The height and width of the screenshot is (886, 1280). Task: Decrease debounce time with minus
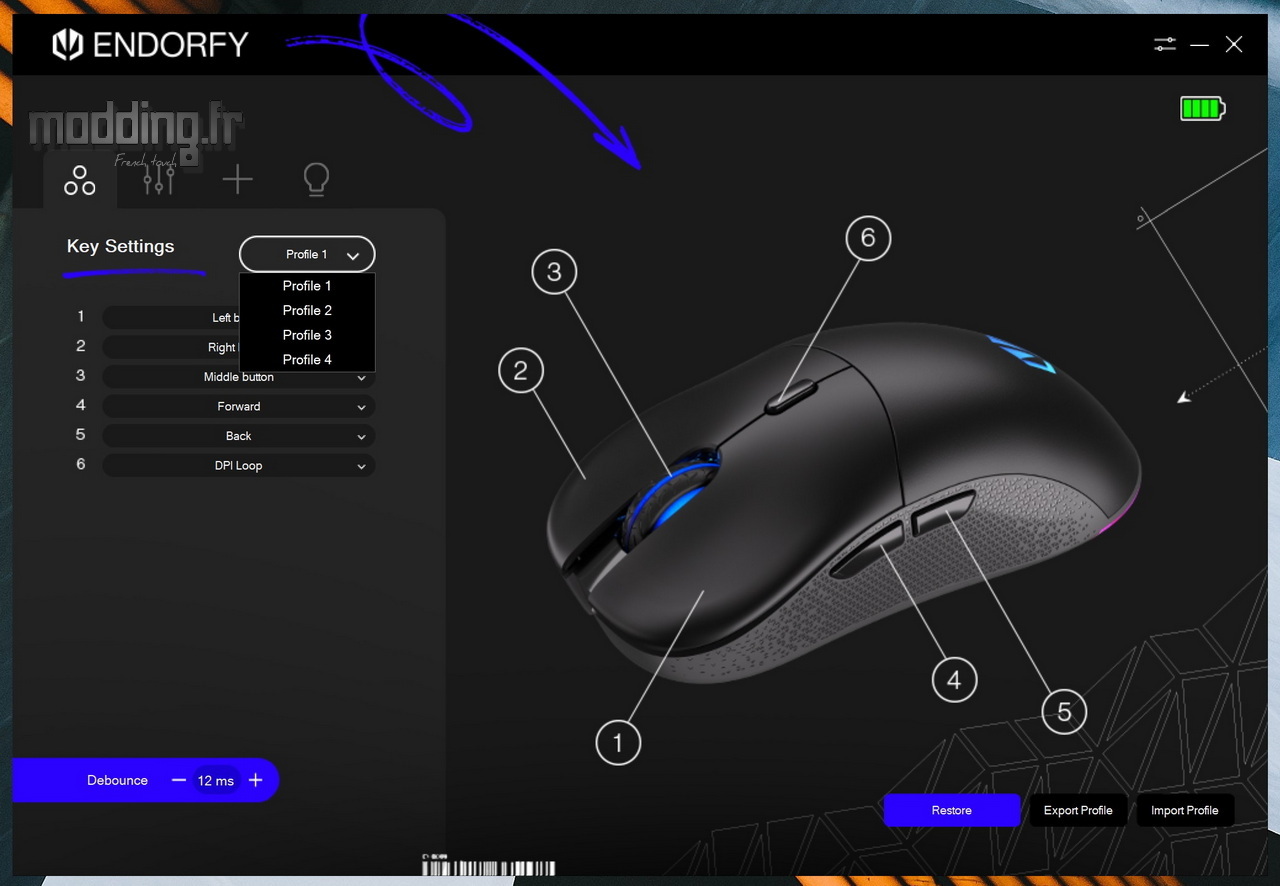[x=179, y=780]
